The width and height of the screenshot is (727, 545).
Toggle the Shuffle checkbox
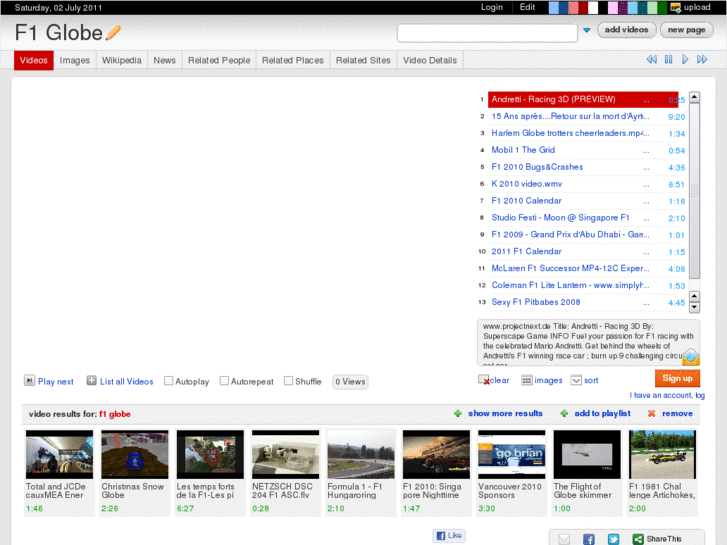[x=288, y=380]
